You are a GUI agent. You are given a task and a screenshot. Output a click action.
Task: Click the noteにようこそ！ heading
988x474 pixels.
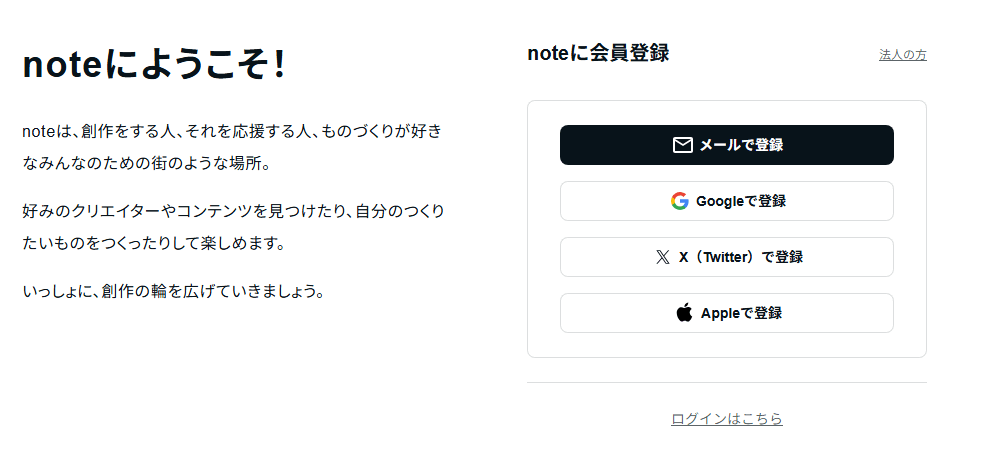(x=155, y=65)
